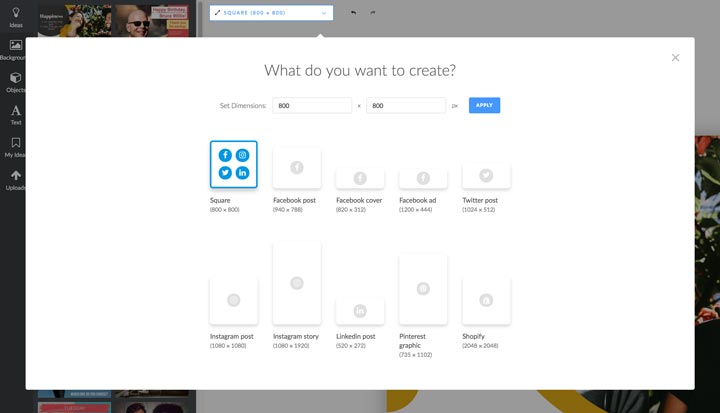Viewport: 720px width, 413px height.
Task: Open the Square (800 x 800) size dropdown
Action: (271, 13)
